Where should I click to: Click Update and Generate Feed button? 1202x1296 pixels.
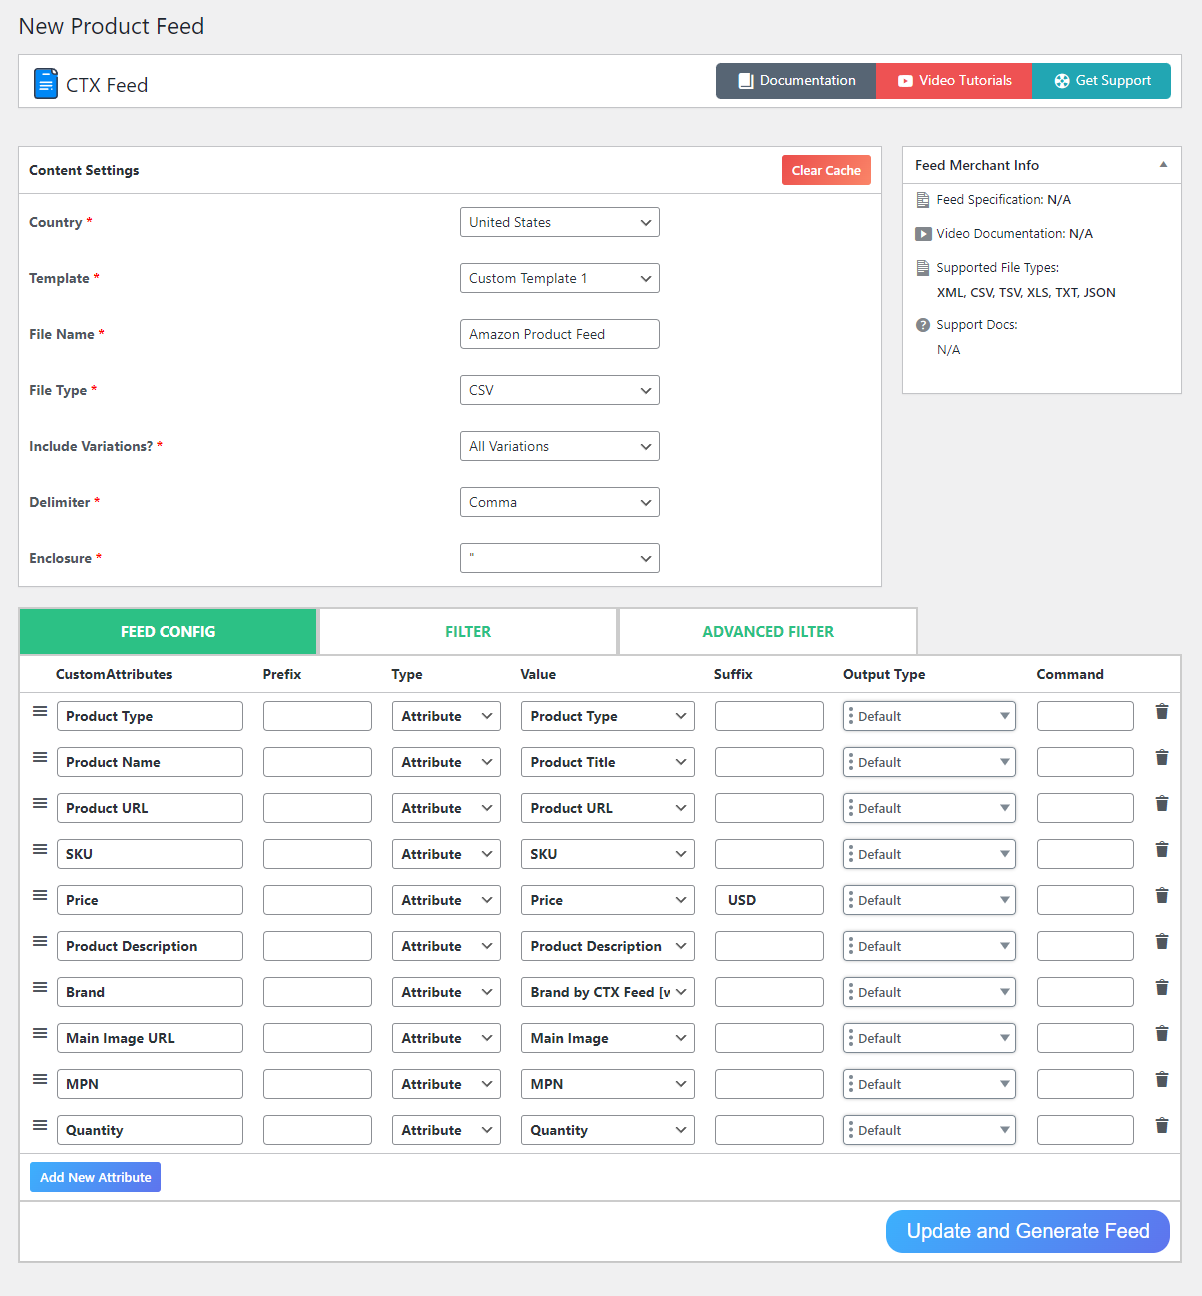pyautogui.click(x=1028, y=1231)
